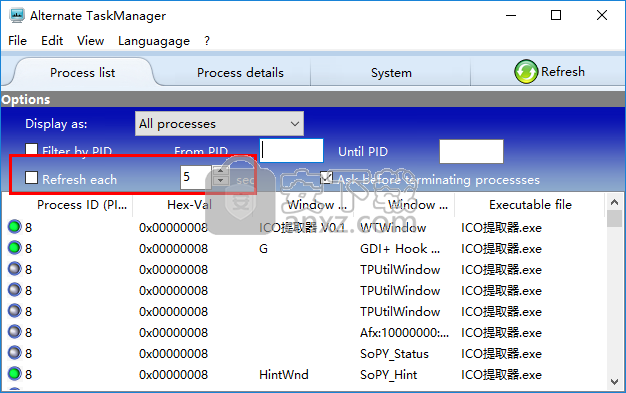Viewport: 626px width, 393px height.
Task: Enable the Filter by PID checkbox
Action: 32,149
